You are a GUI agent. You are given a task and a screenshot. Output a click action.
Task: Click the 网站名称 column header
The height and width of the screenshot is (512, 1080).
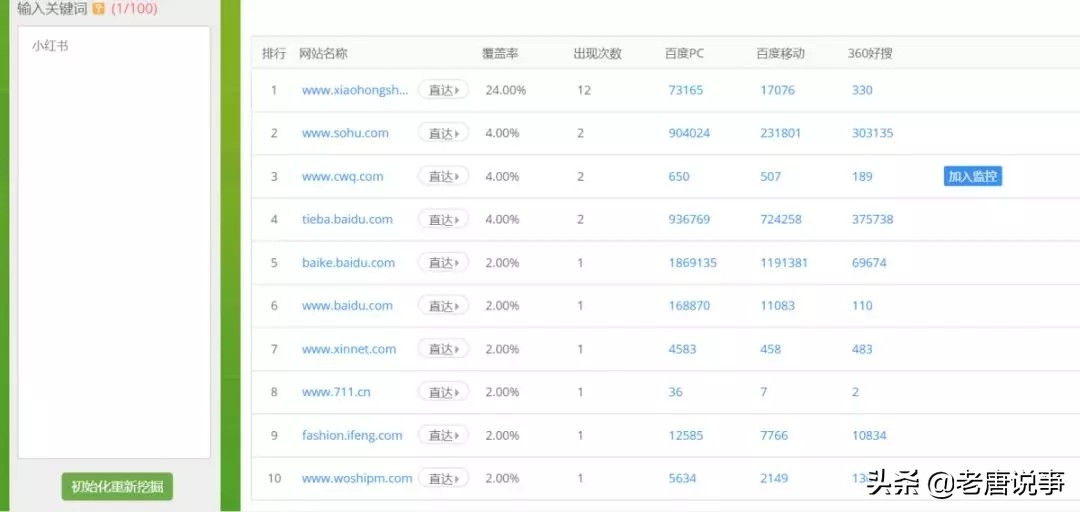click(x=323, y=54)
